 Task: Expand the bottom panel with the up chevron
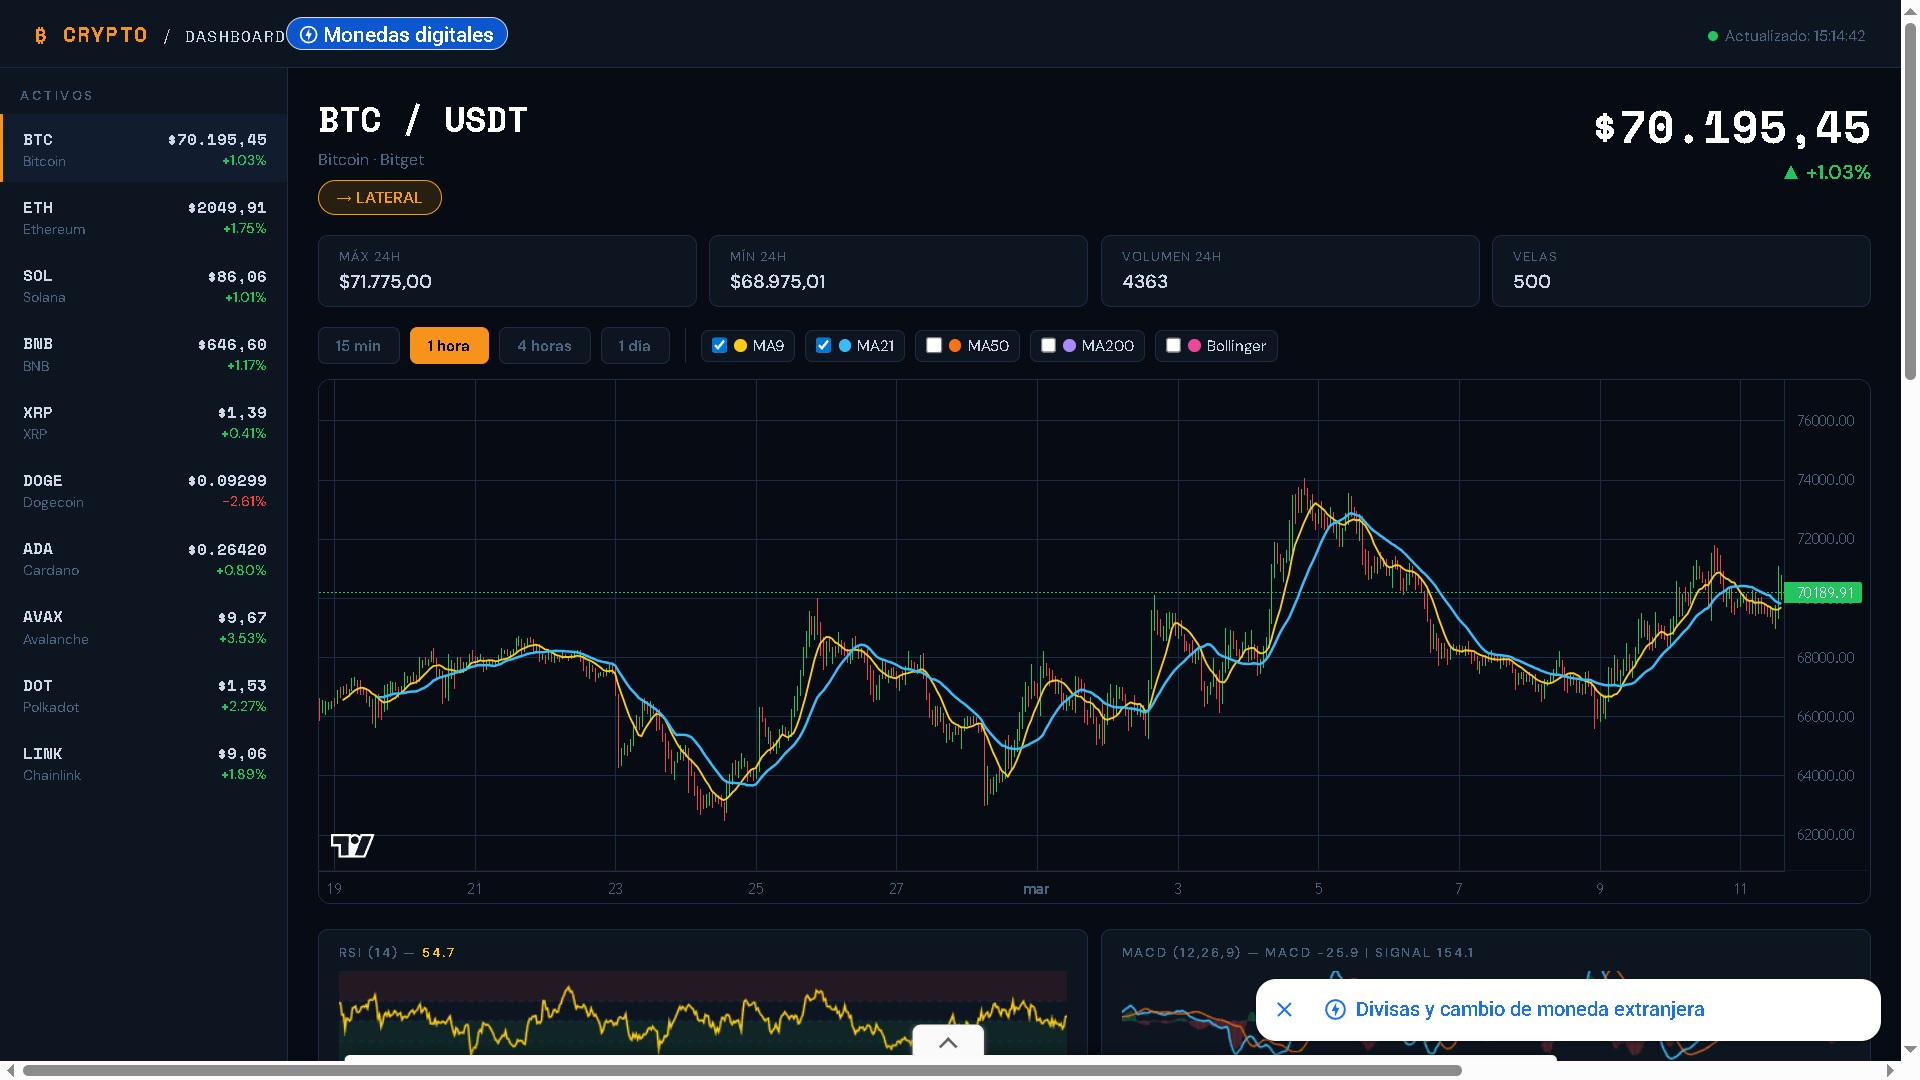948,1043
